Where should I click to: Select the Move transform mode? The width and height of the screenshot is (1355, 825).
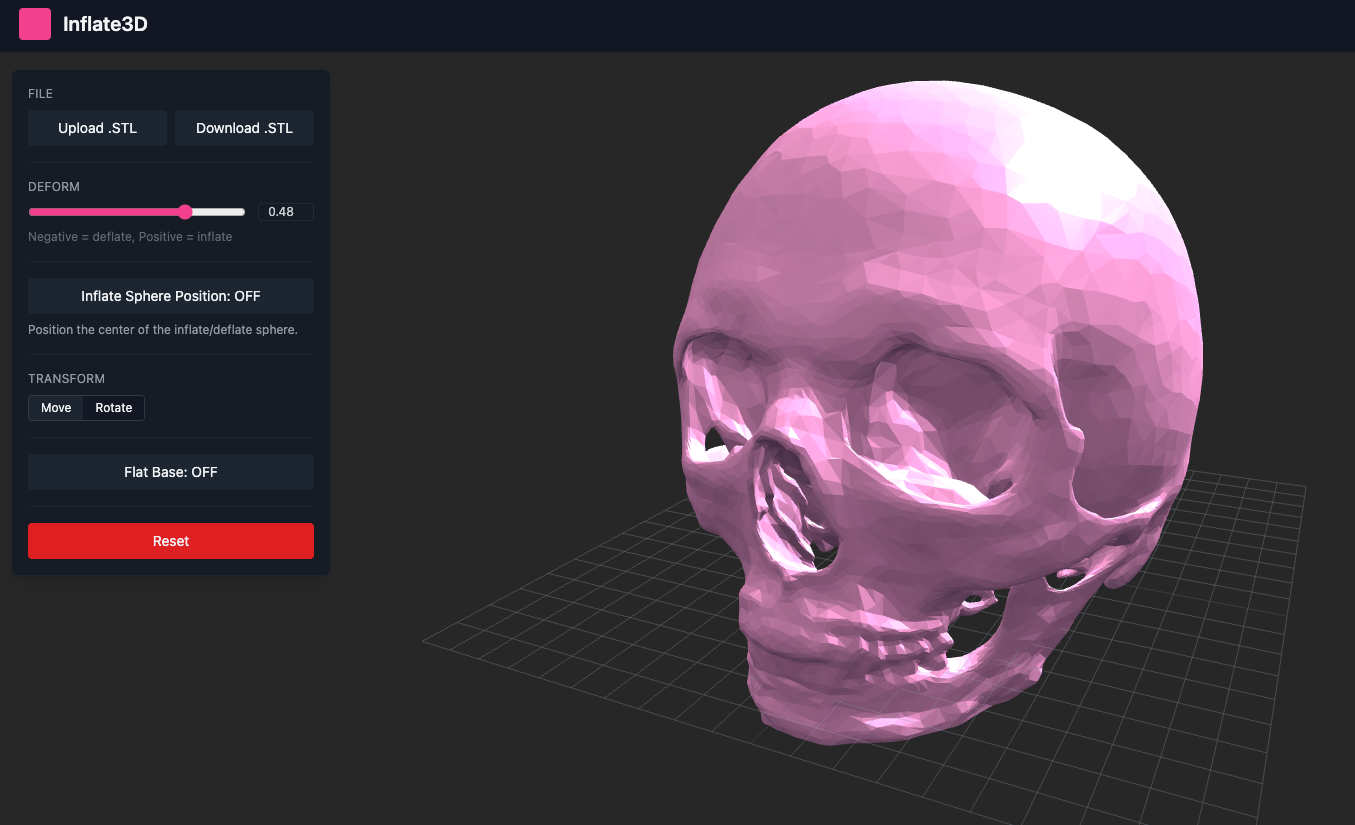tap(56, 408)
